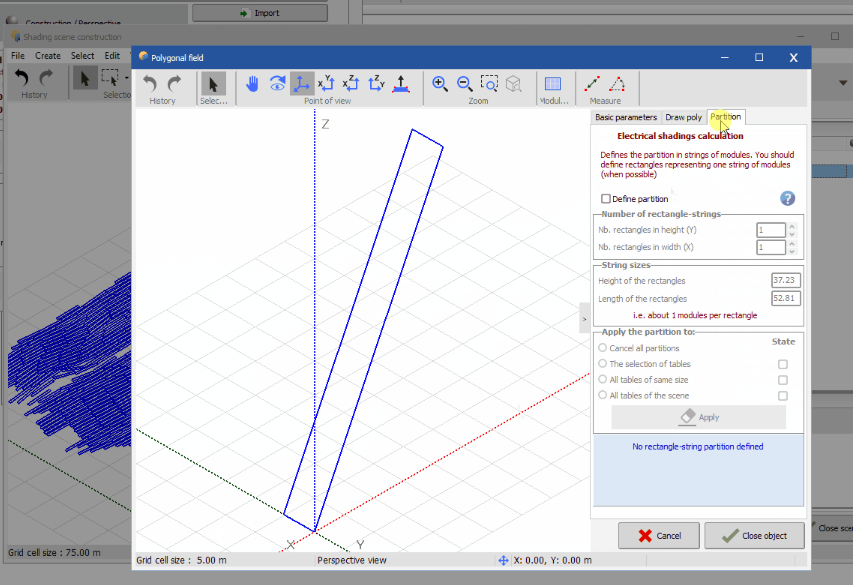Select the angle Measure triangle tool
853x585 pixels.
pos(617,84)
